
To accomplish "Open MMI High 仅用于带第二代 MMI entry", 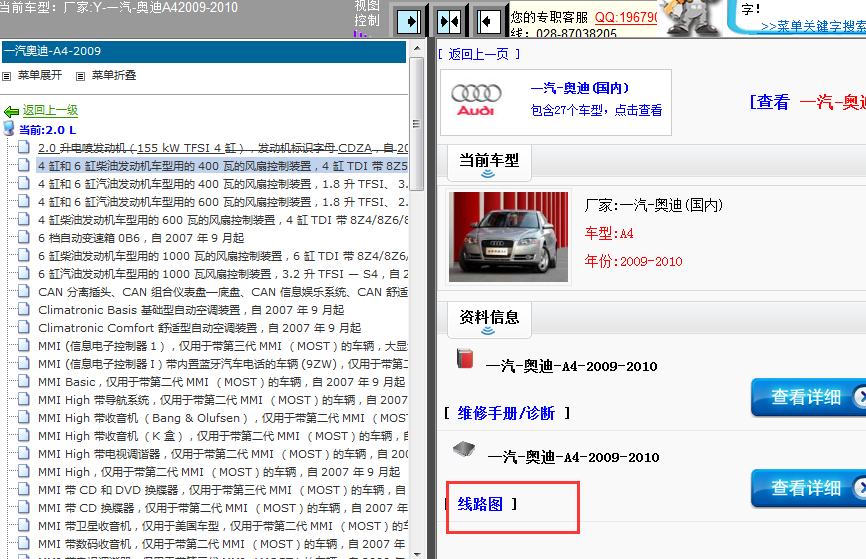I will point(219,472).
